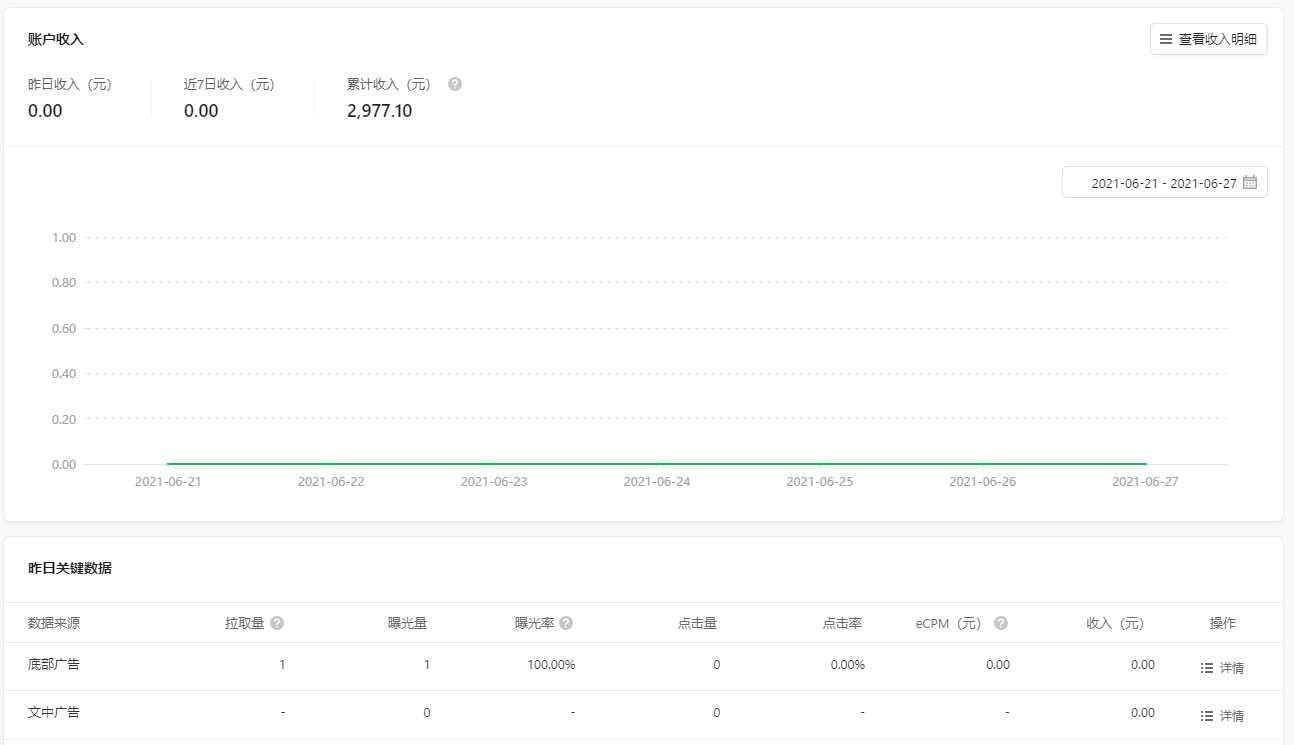Click the 收入（元） column header
This screenshot has width=1294, height=745.
(x=1115, y=623)
